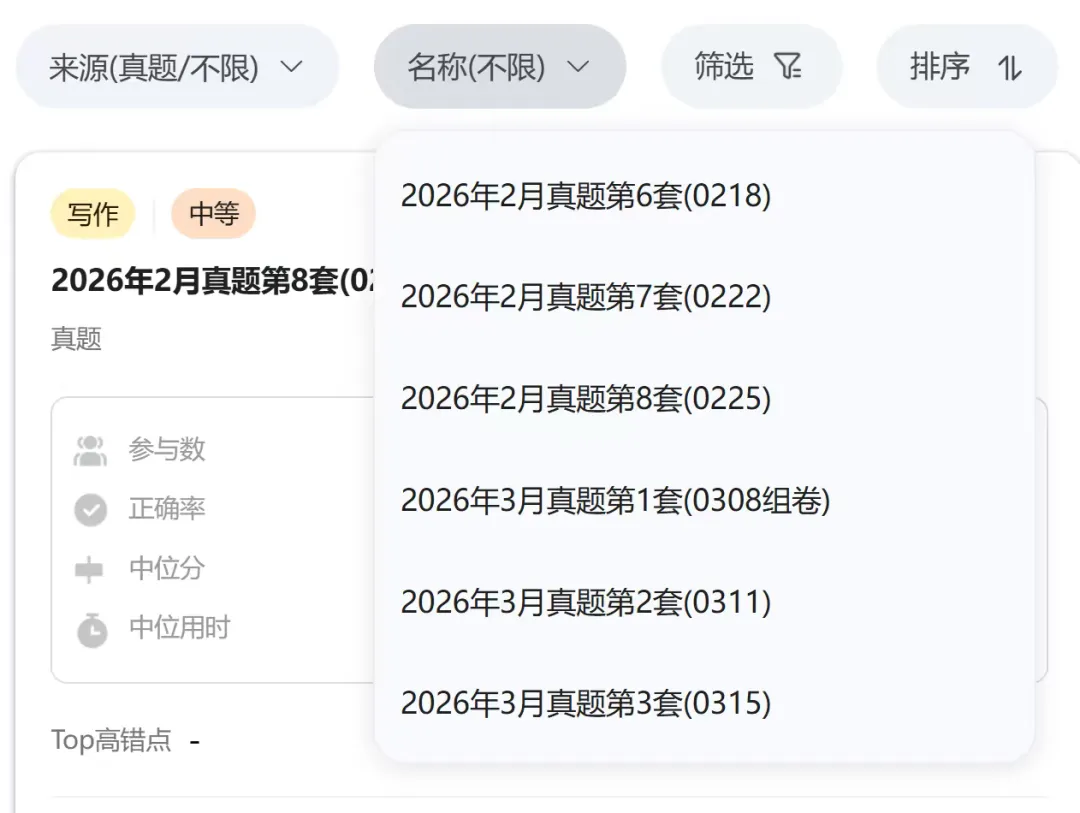
Task: Open the 名称(不限) dropdown
Action: pos(501,65)
